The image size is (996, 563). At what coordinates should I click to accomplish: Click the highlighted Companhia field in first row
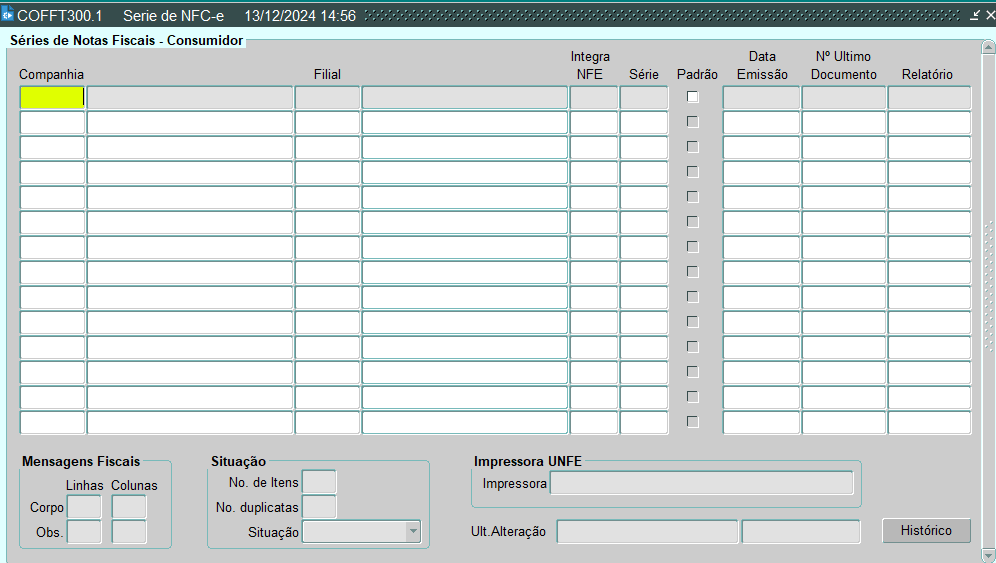(x=52, y=97)
